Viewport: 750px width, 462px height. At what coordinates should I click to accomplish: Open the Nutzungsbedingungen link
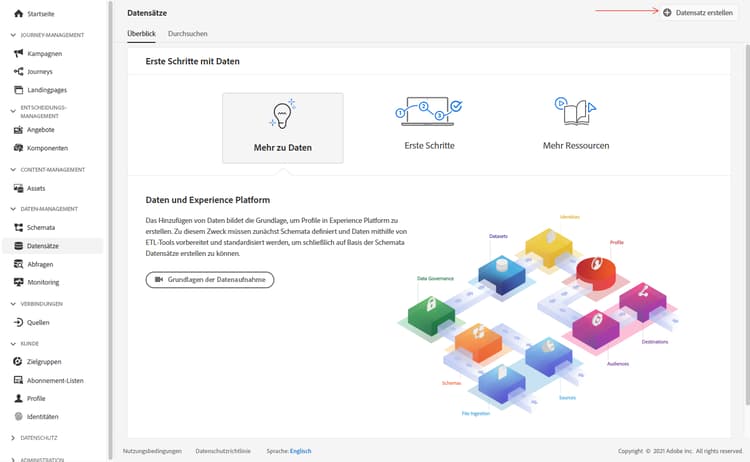coord(152,451)
